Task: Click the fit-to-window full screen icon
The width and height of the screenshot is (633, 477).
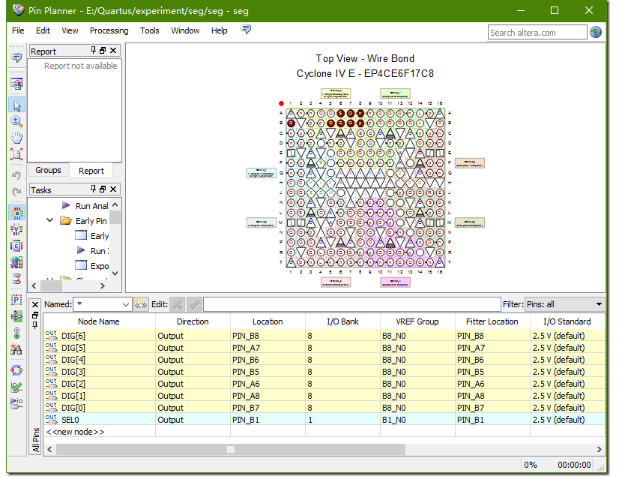Action: pyautogui.click(x=17, y=154)
